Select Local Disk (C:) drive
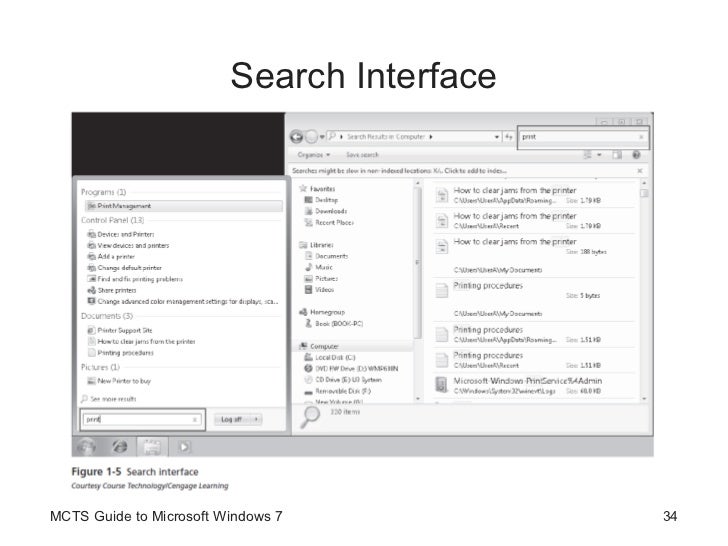Viewport: 728px width, 546px height. coord(330,357)
